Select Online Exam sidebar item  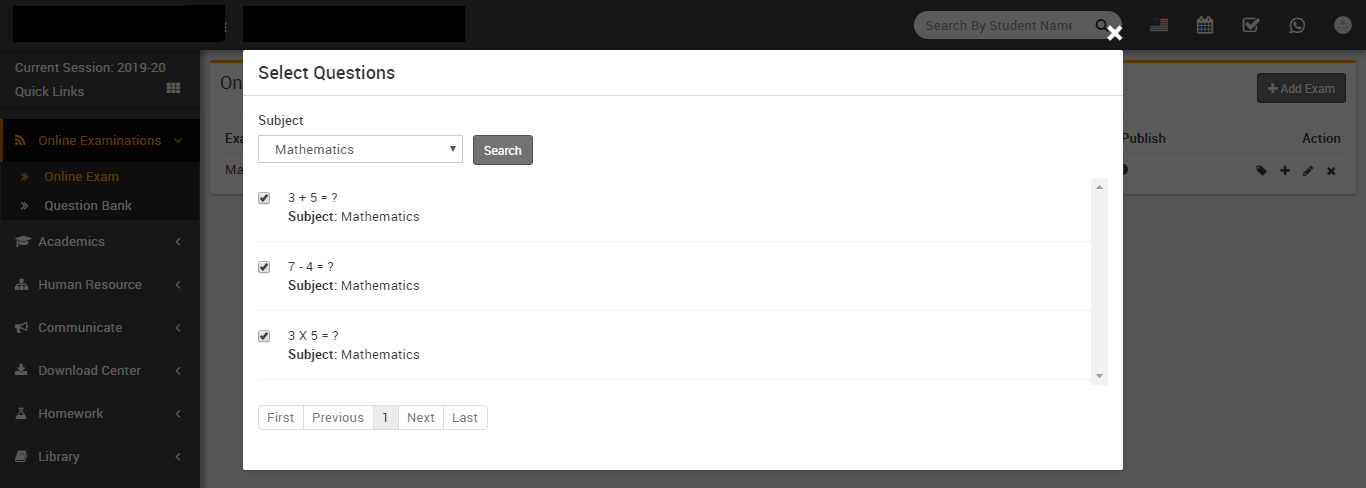tap(81, 176)
